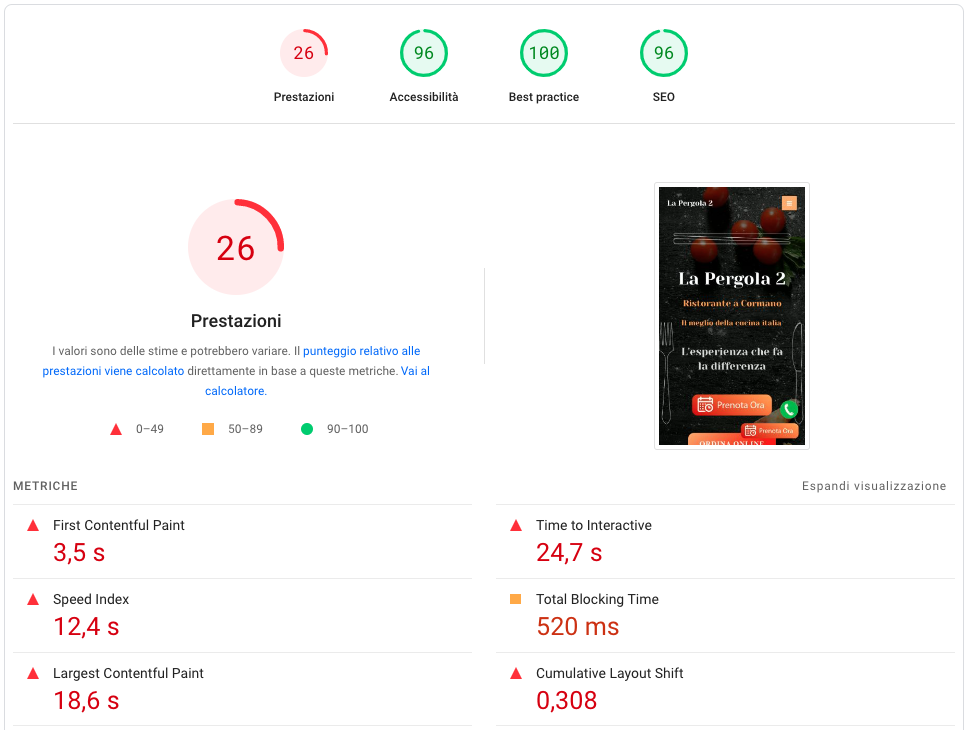This screenshot has width=969, height=730.
Task: Click the Prestazioni label under top gauge
Action: (x=303, y=97)
